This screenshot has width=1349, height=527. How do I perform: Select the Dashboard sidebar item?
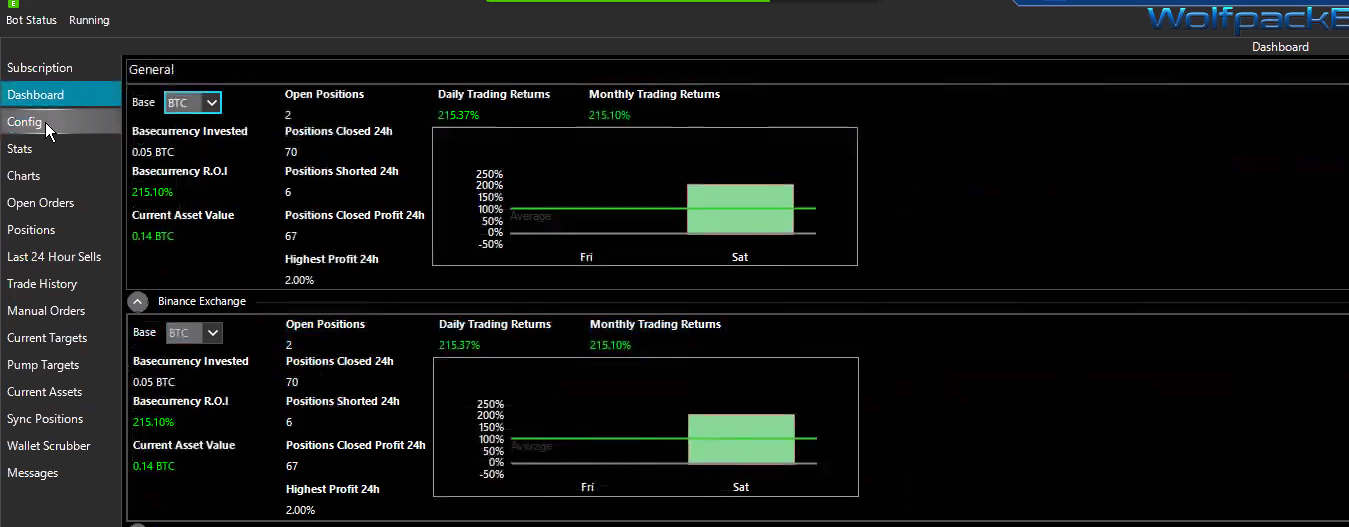coord(61,95)
